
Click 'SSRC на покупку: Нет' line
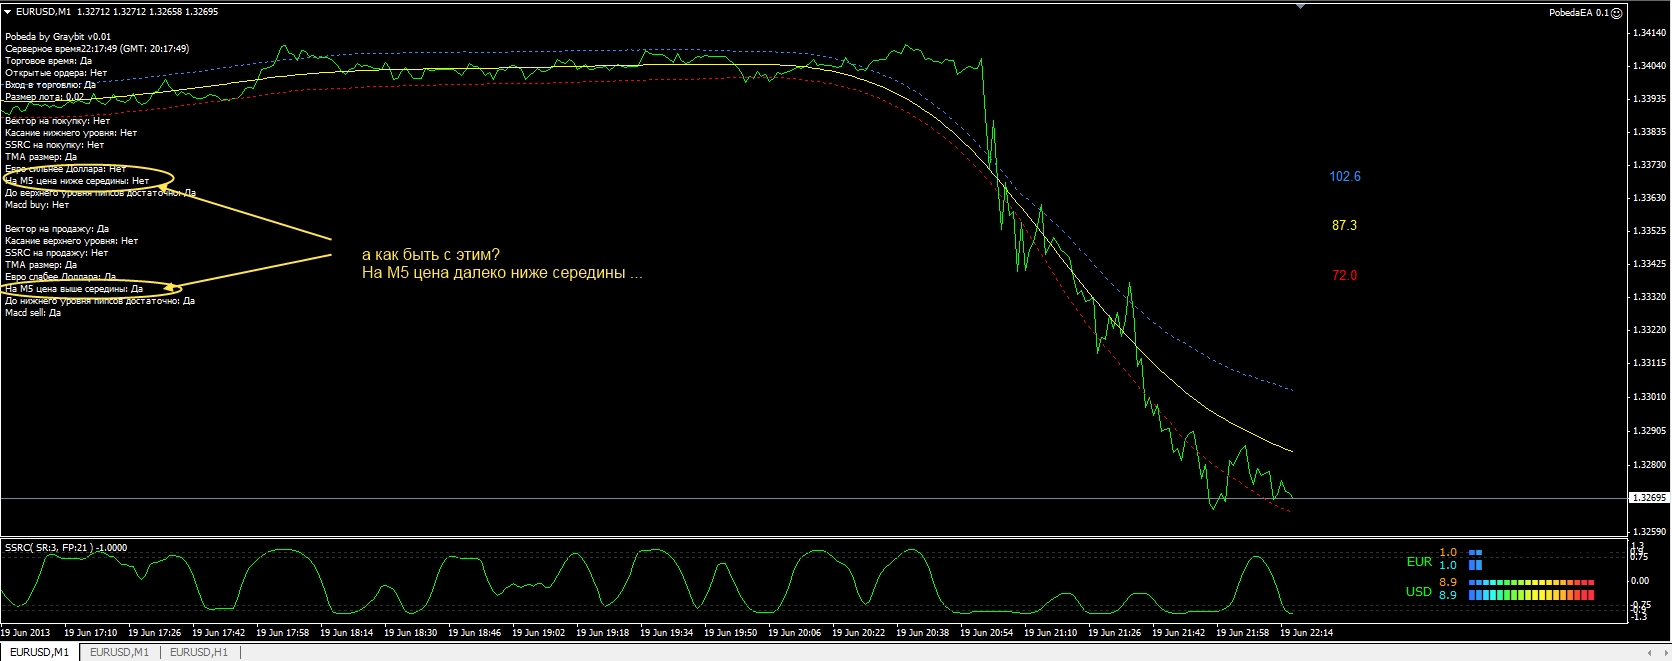(x=55, y=145)
